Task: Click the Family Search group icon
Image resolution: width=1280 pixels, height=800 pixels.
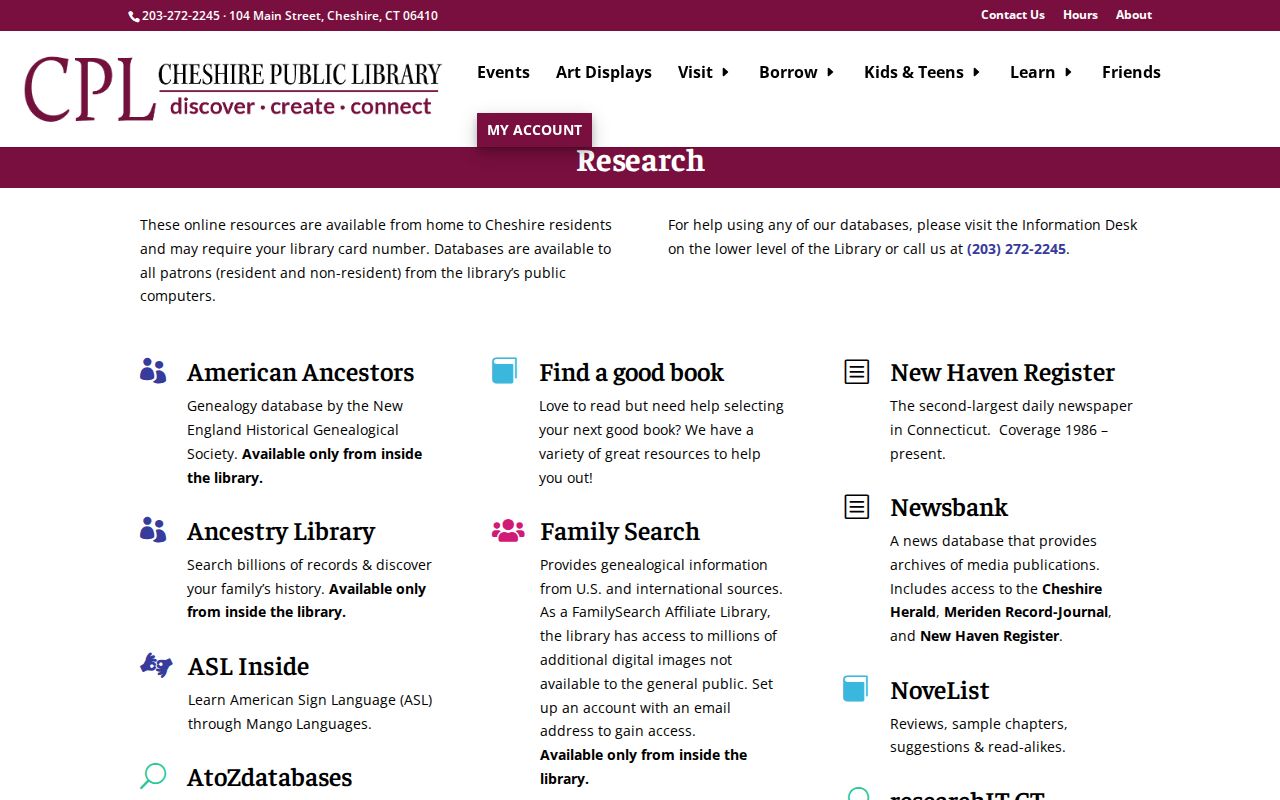Action: (x=508, y=530)
